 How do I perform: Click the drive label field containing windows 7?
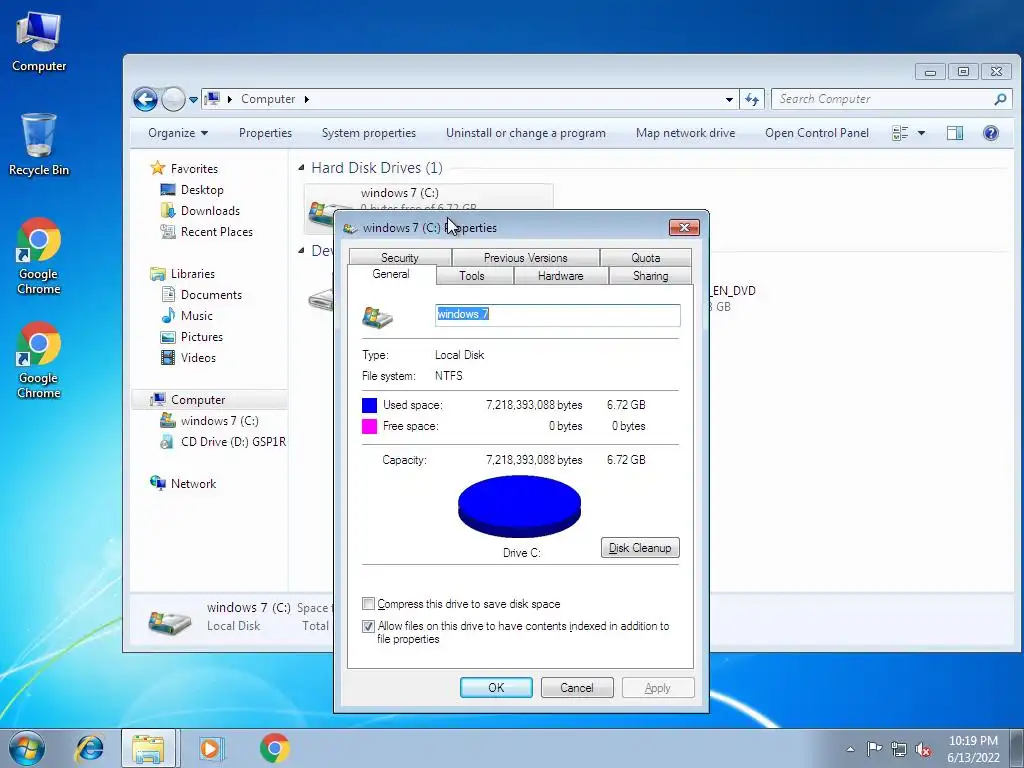click(x=558, y=315)
